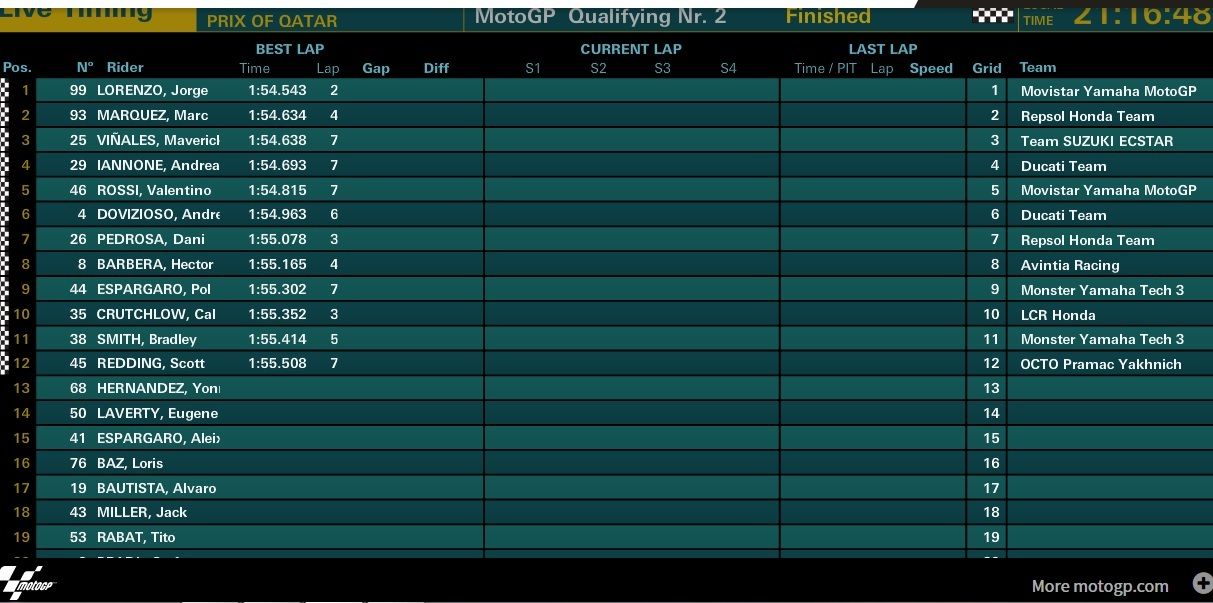Screen dimensions: 1213x603
Task: Select rider BAZ, Loris
Action: coord(130,464)
